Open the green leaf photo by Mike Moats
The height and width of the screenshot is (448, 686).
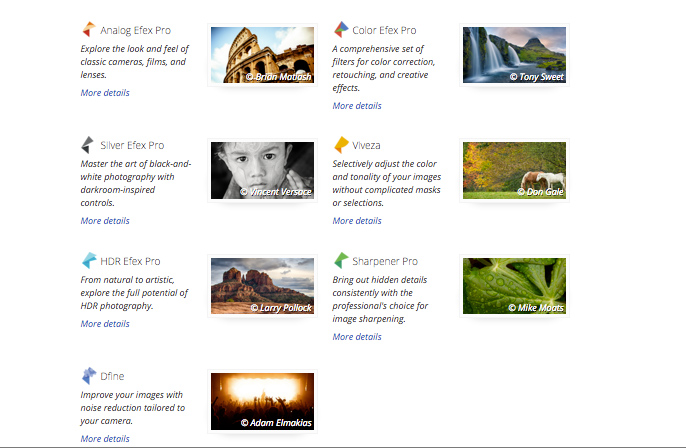(514, 286)
